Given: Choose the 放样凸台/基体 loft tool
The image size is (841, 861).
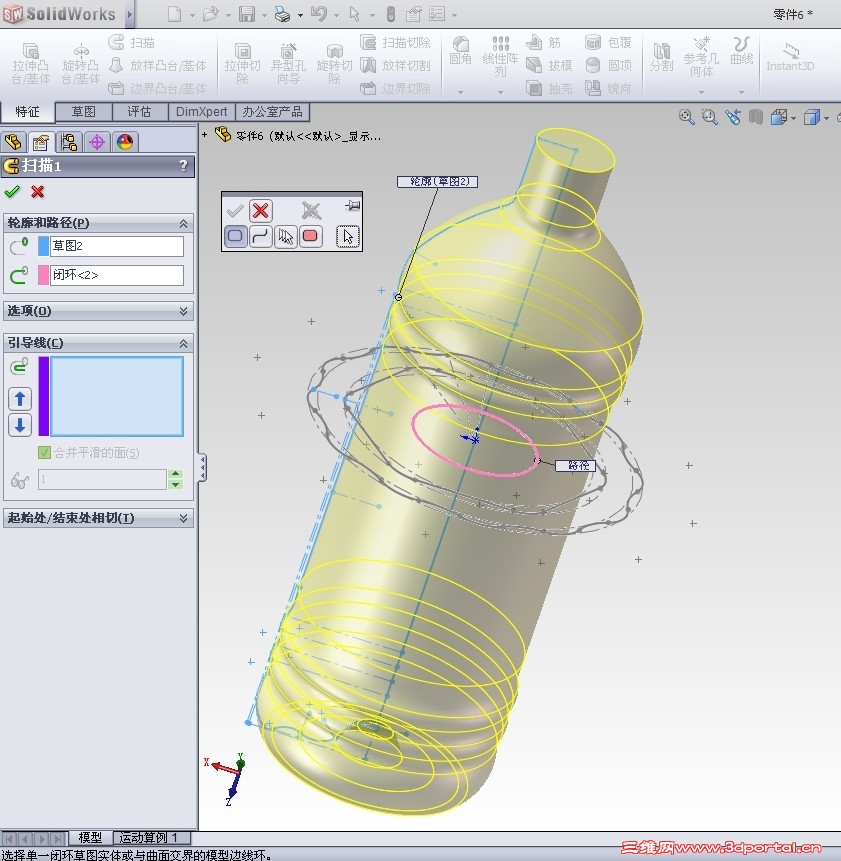Looking at the screenshot, I should (x=158, y=65).
